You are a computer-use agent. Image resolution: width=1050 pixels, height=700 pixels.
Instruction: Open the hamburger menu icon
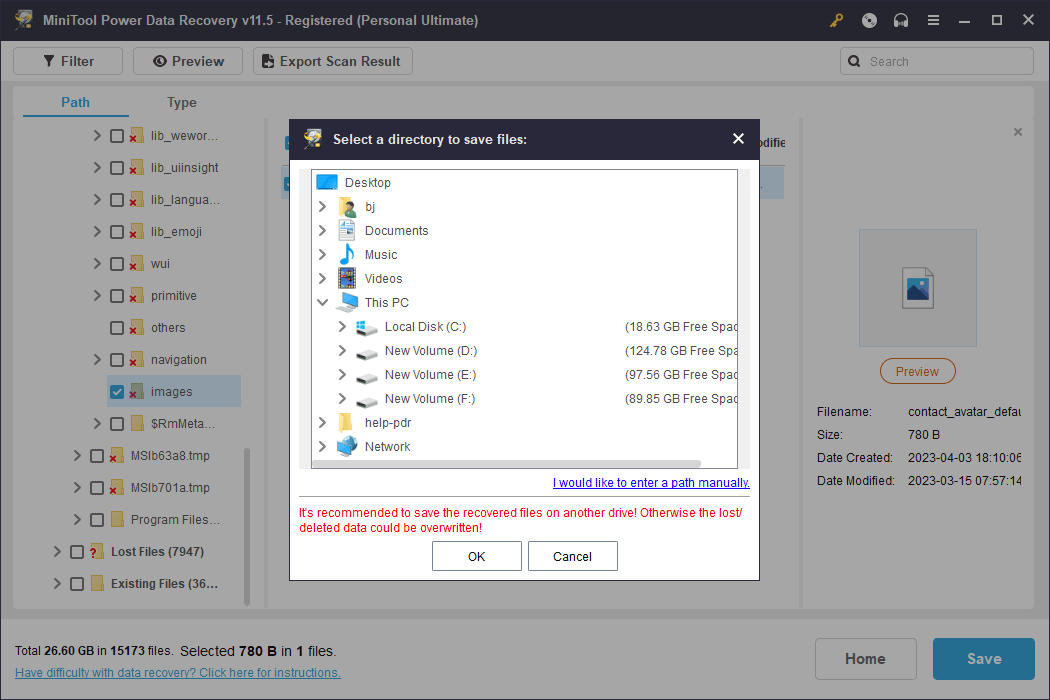[933, 20]
